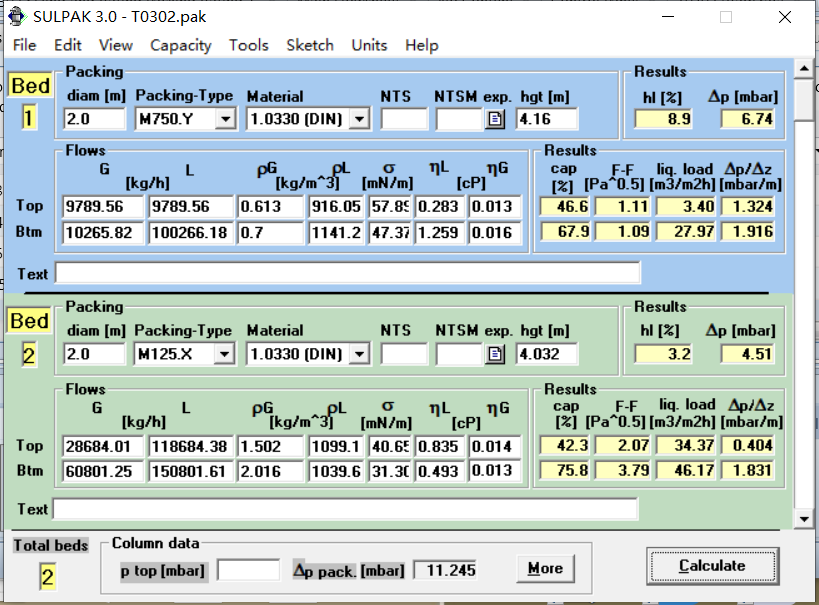Open the File menu
The image size is (819, 605).
click(25, 45)
